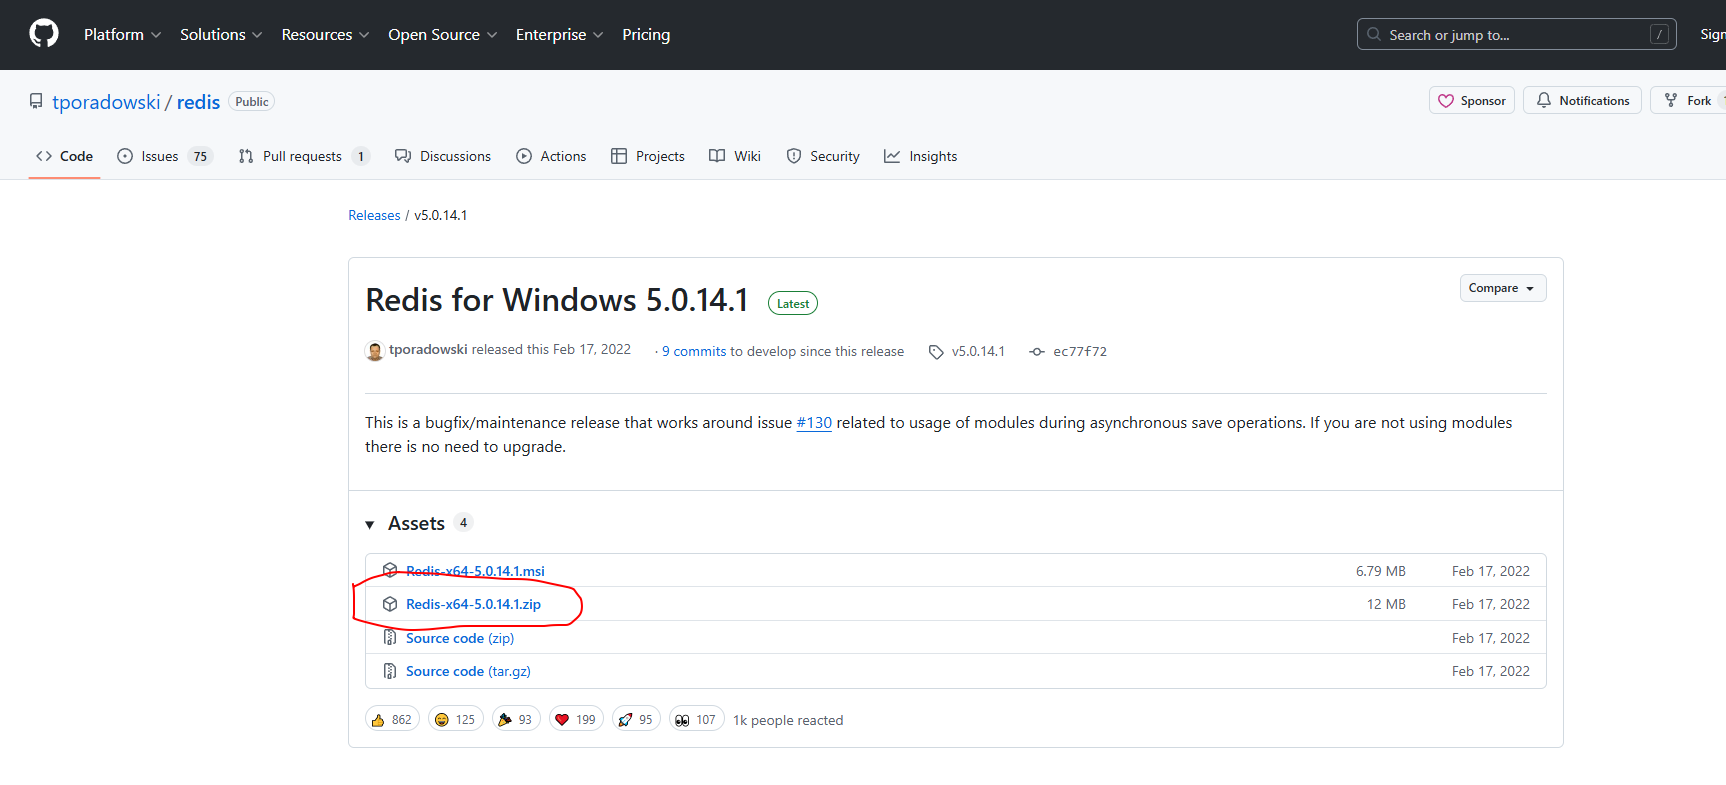
Task: Open the Resources dropdown menu
Action: point(325,34)
